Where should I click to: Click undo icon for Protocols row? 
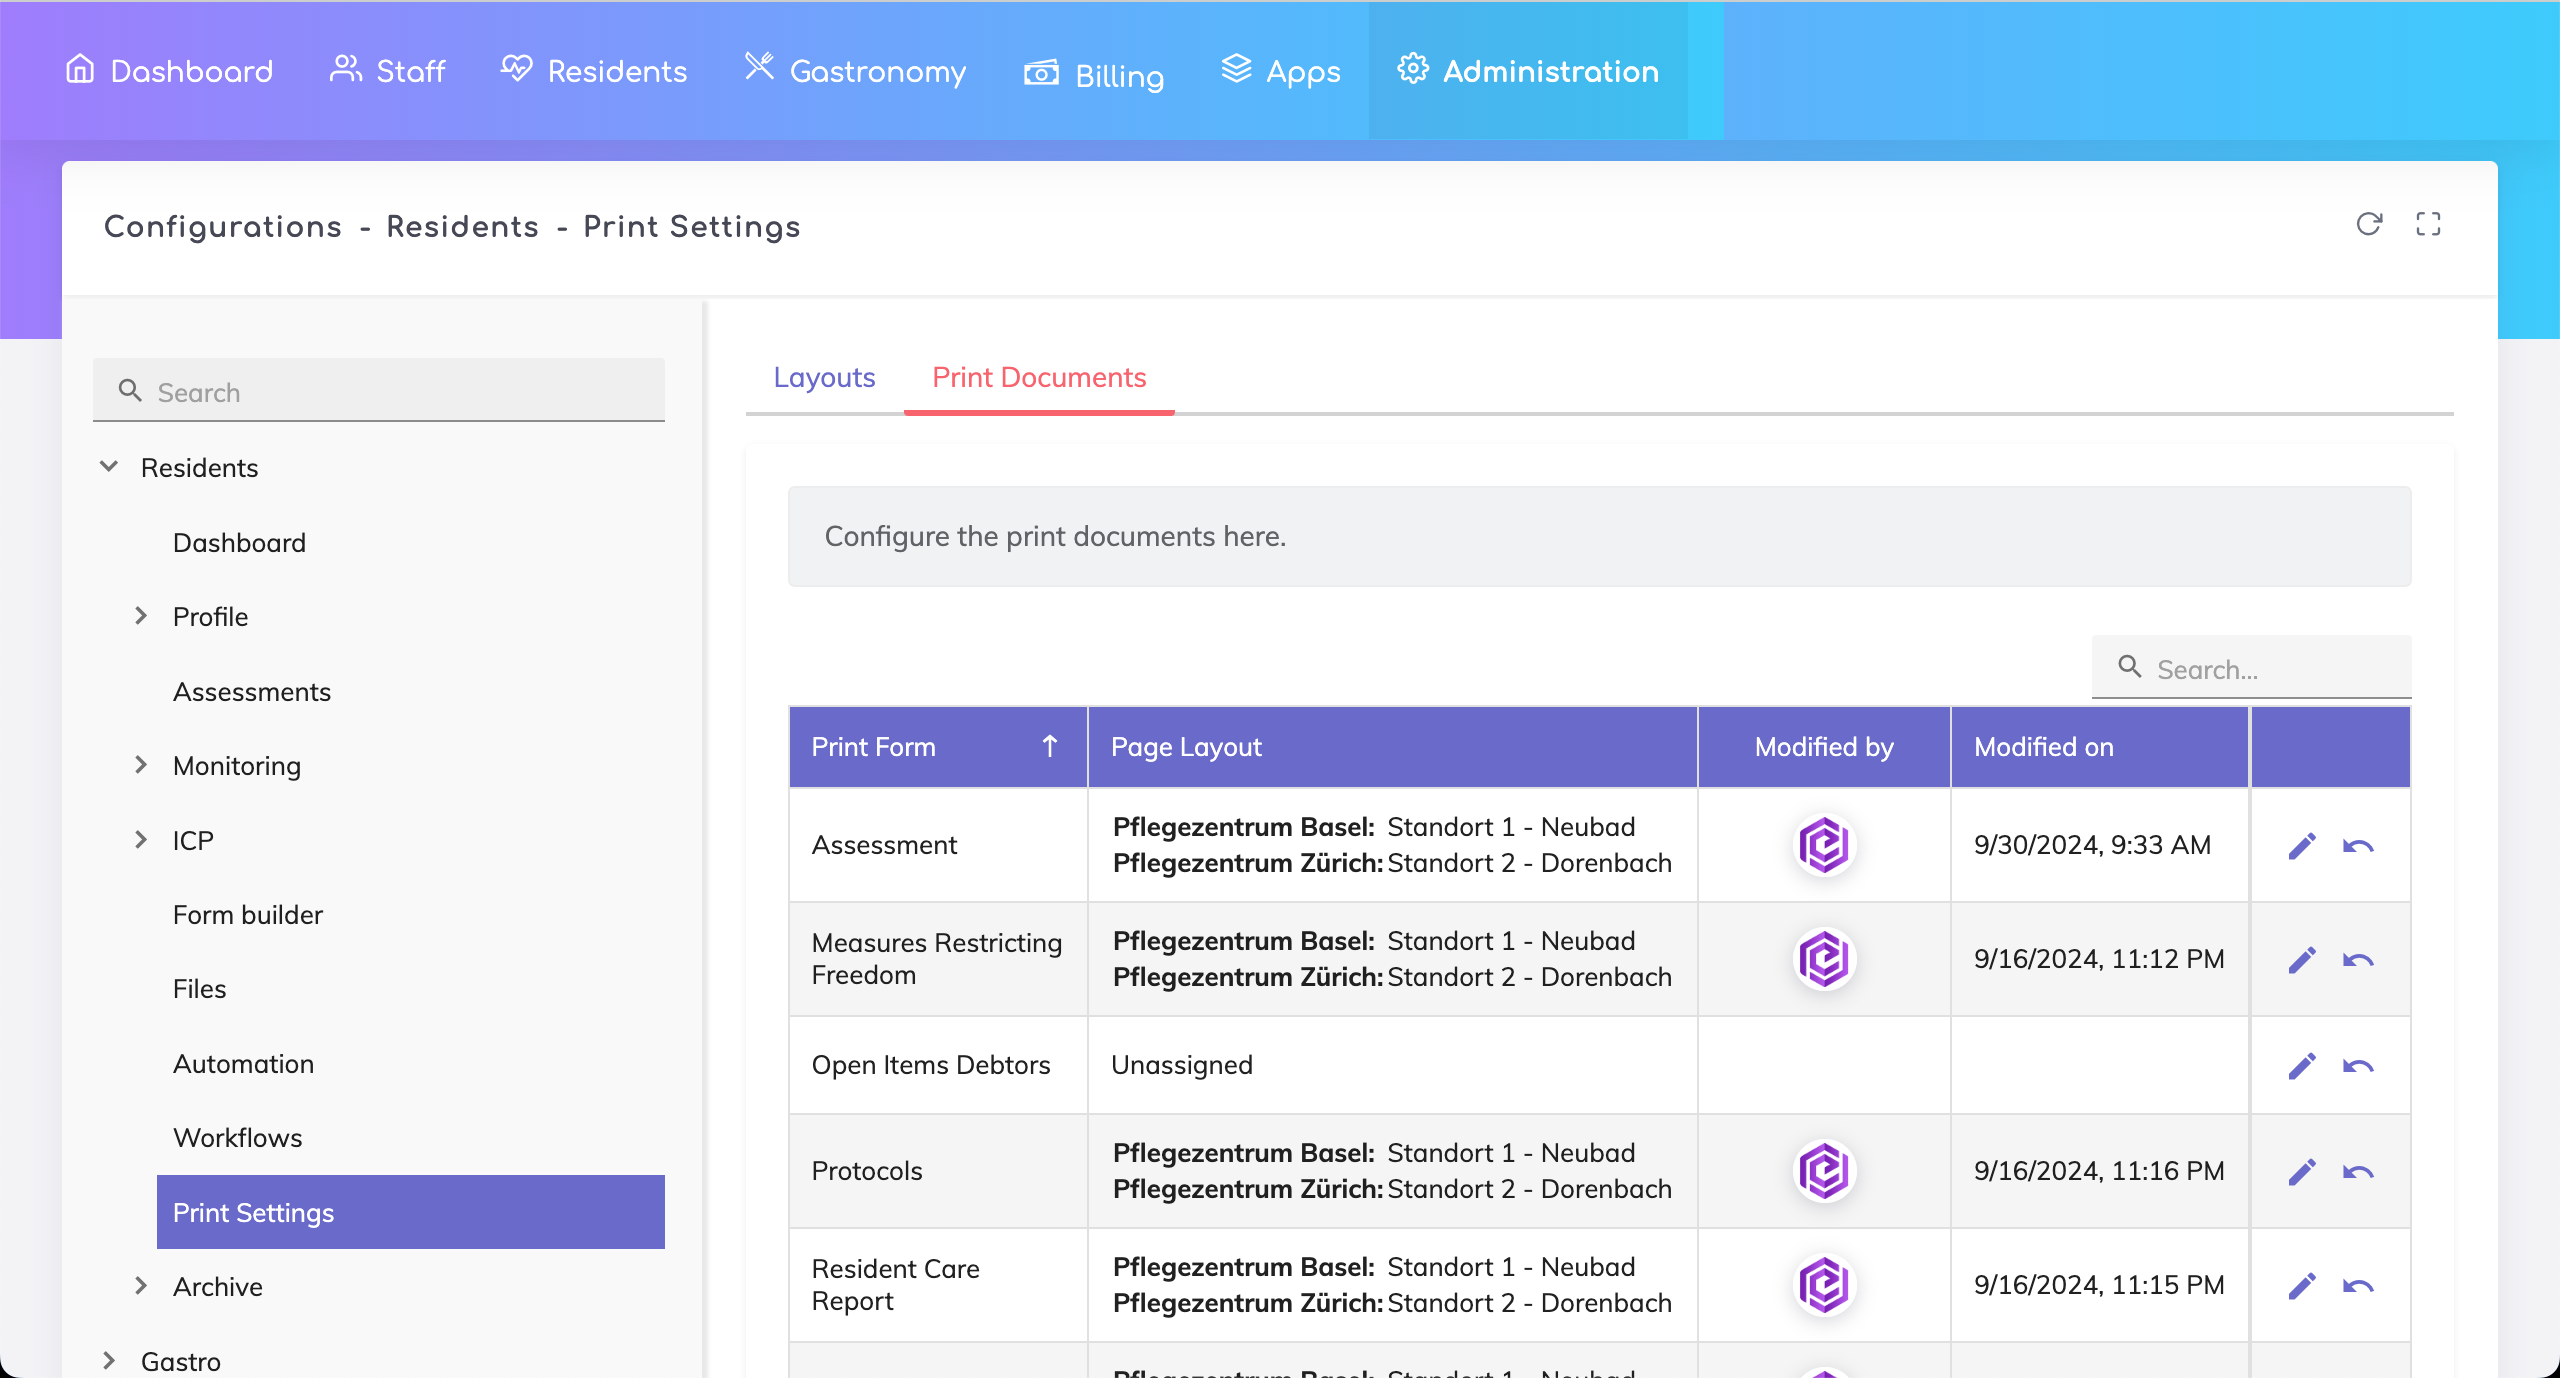2358,1172
